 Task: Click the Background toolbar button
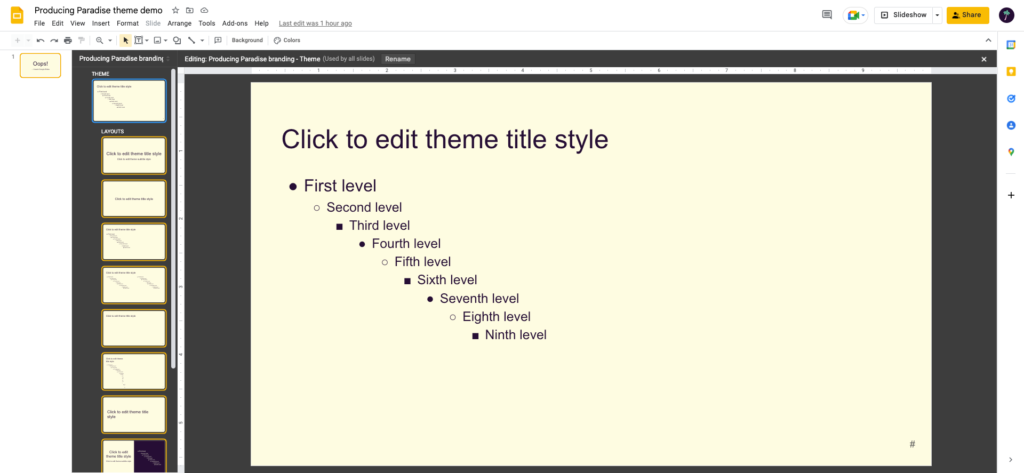(248, 41)
